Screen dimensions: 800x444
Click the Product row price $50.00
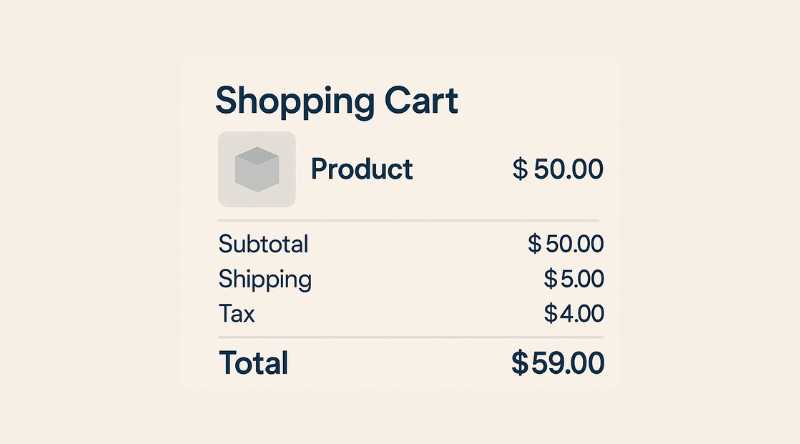point(558,169)
